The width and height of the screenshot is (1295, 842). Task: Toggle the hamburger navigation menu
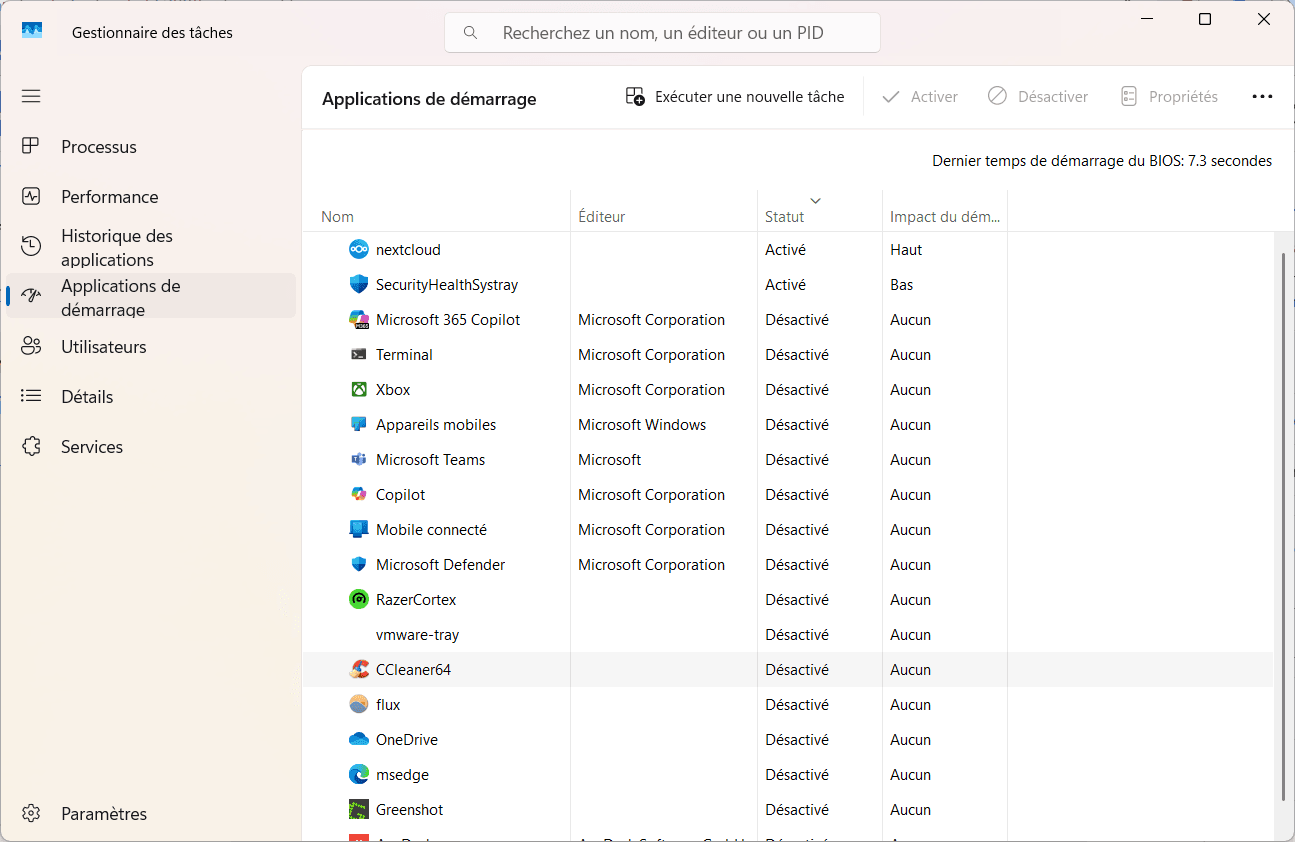[x=31, y=96]
